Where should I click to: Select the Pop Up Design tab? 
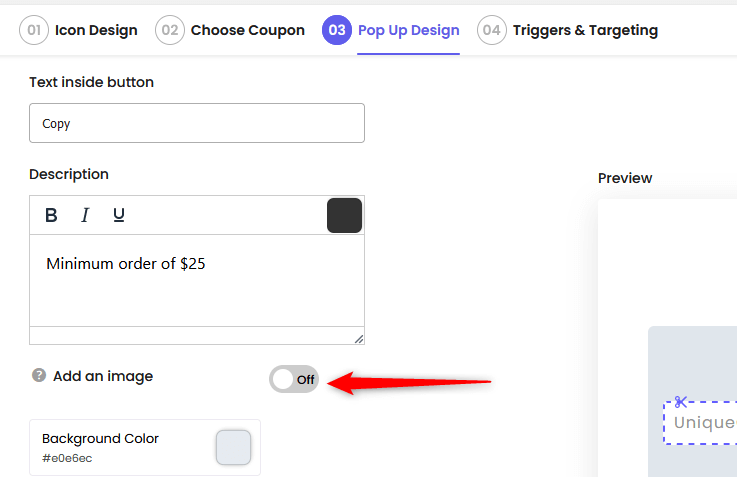[x=408, y=30]
